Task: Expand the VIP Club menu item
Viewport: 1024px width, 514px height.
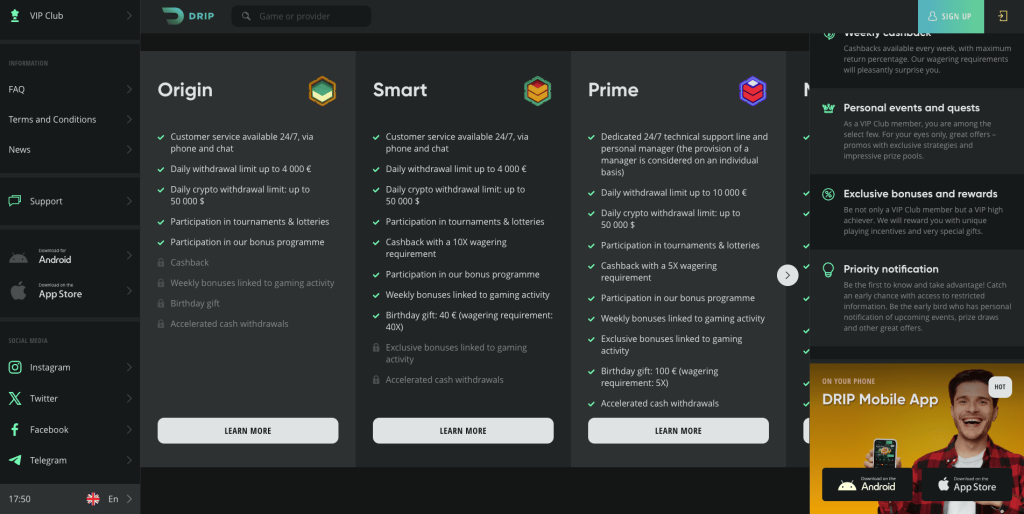Action: (x=70, y=16)
